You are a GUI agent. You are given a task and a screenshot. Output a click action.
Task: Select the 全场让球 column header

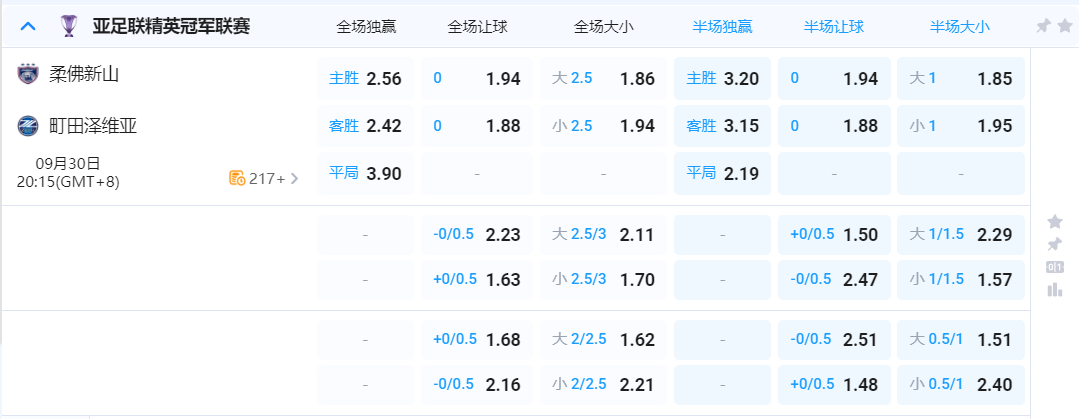tap(478, 27)
